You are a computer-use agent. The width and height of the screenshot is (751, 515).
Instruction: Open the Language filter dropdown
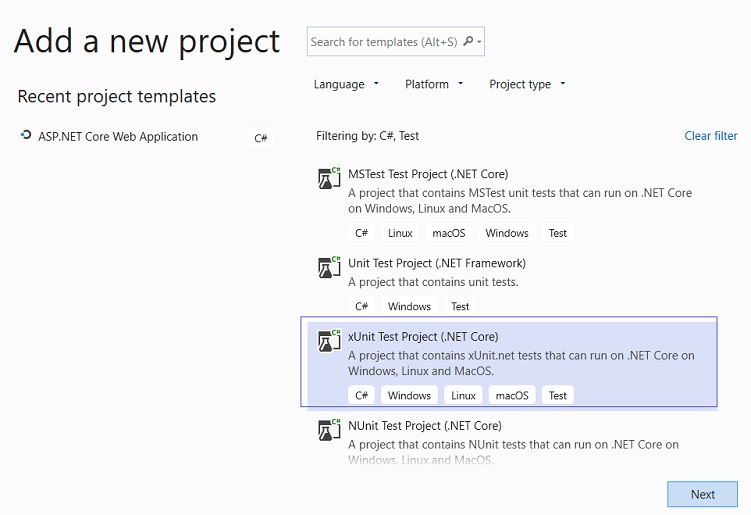346,84
